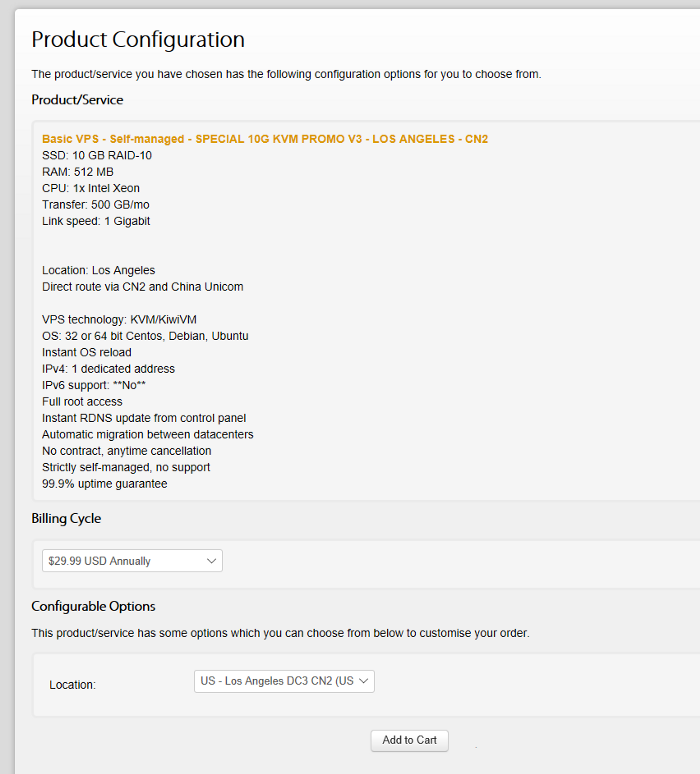Click the 99.9% uptime guarantee text
The width and height of the screenshot is (700, 774).
click(x=105, y=484)
